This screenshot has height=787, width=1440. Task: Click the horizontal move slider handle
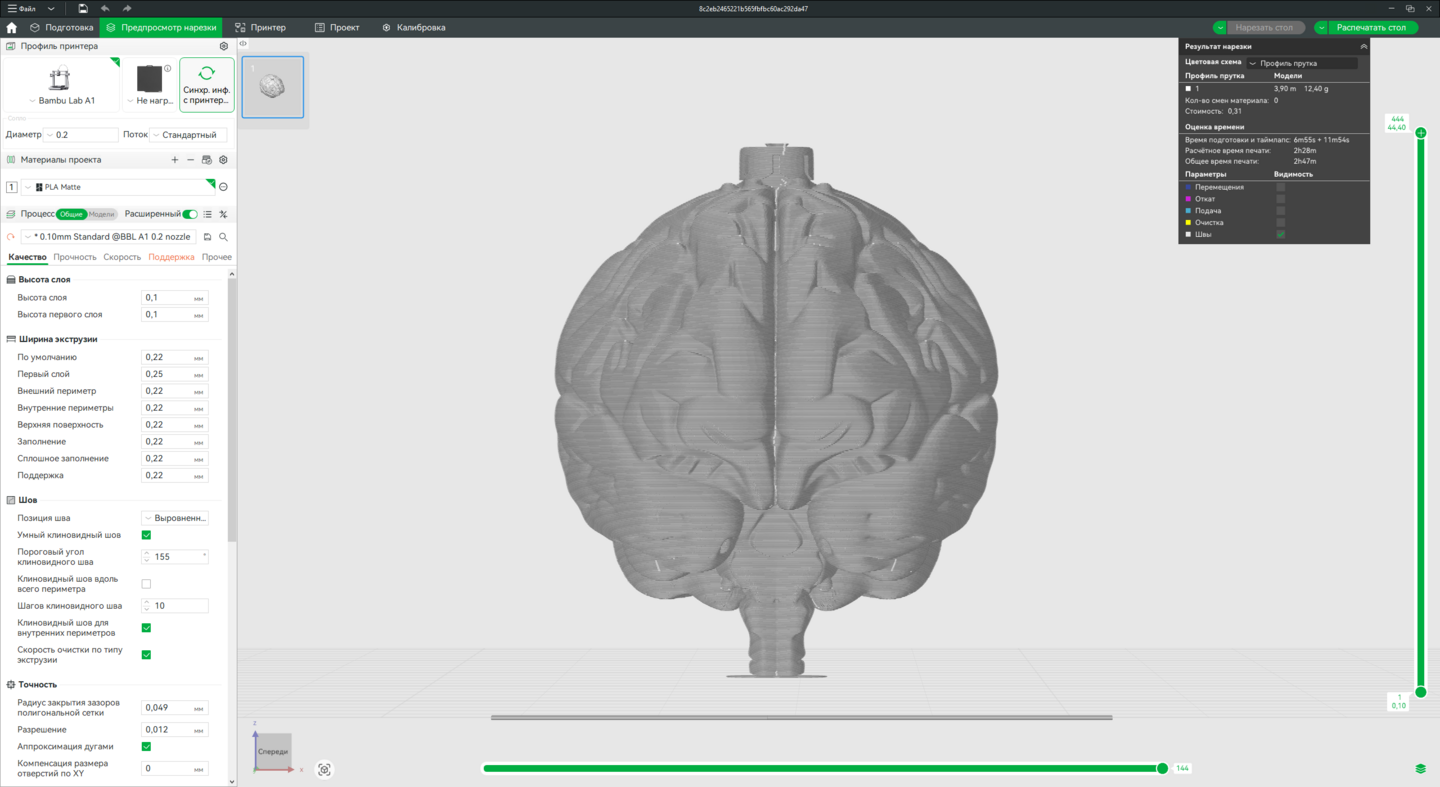tap(1162, 769)
